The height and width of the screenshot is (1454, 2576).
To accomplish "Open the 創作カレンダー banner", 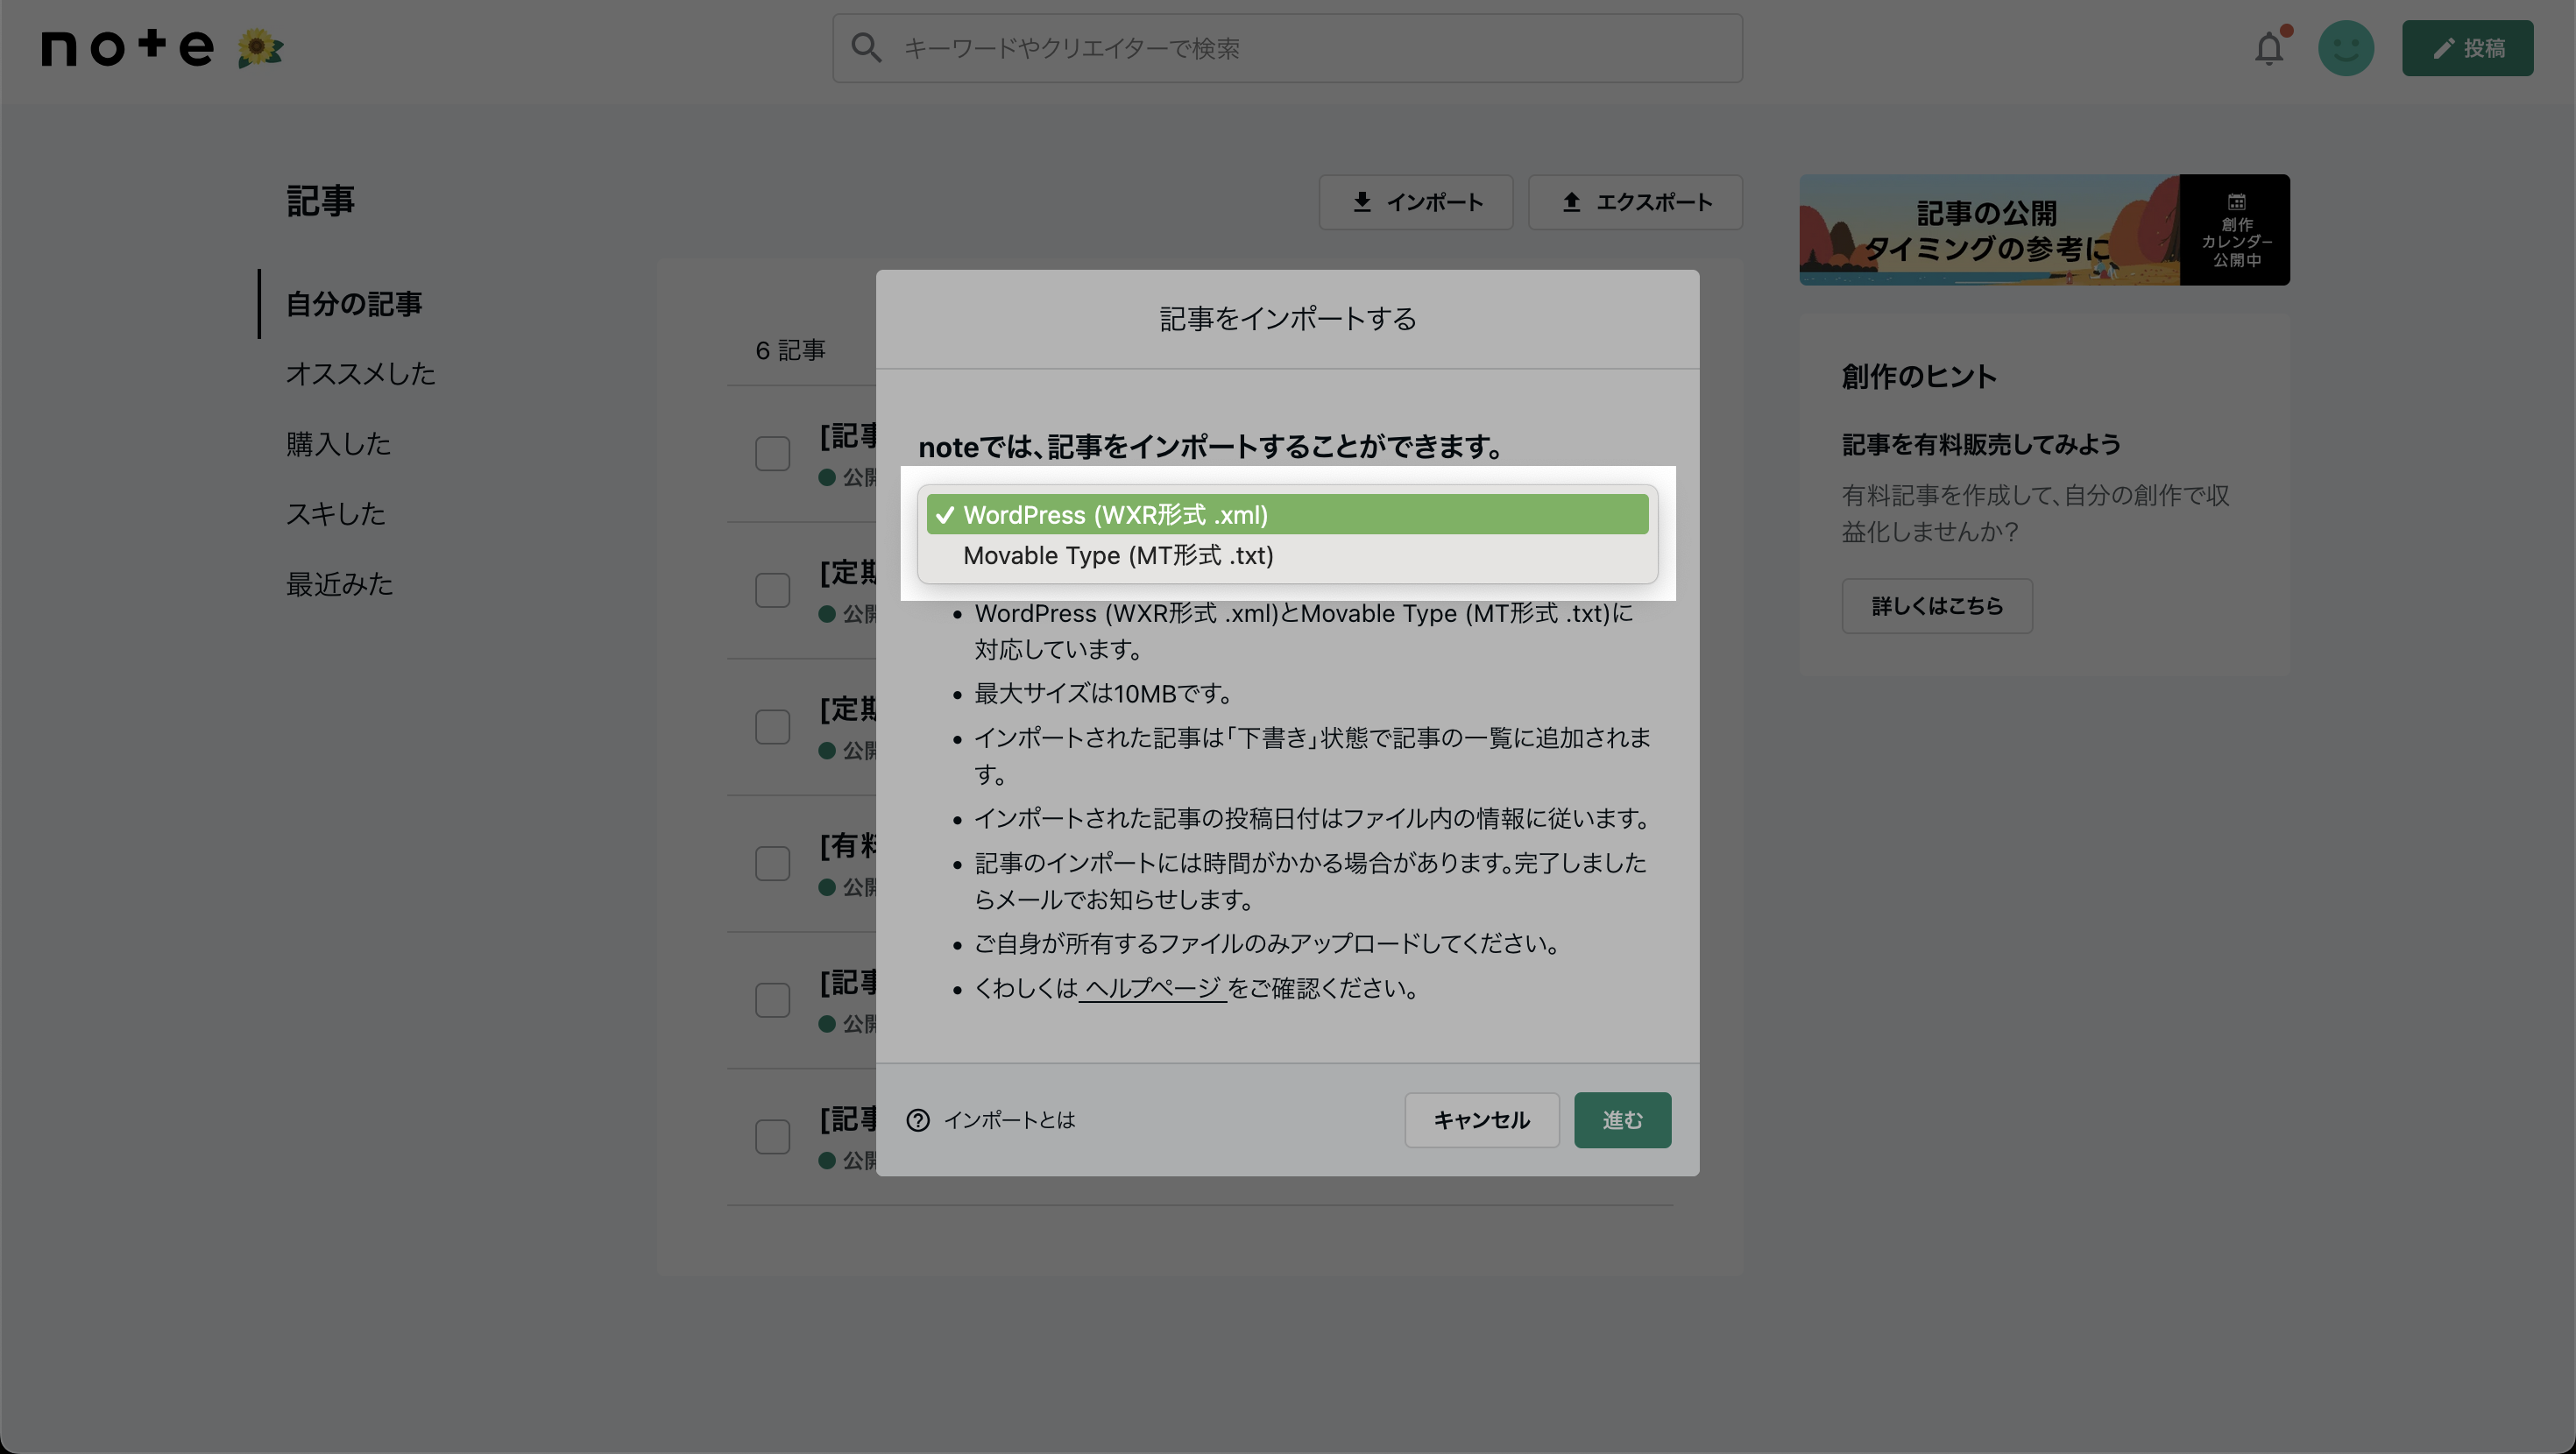I will tap(2044, 230).
